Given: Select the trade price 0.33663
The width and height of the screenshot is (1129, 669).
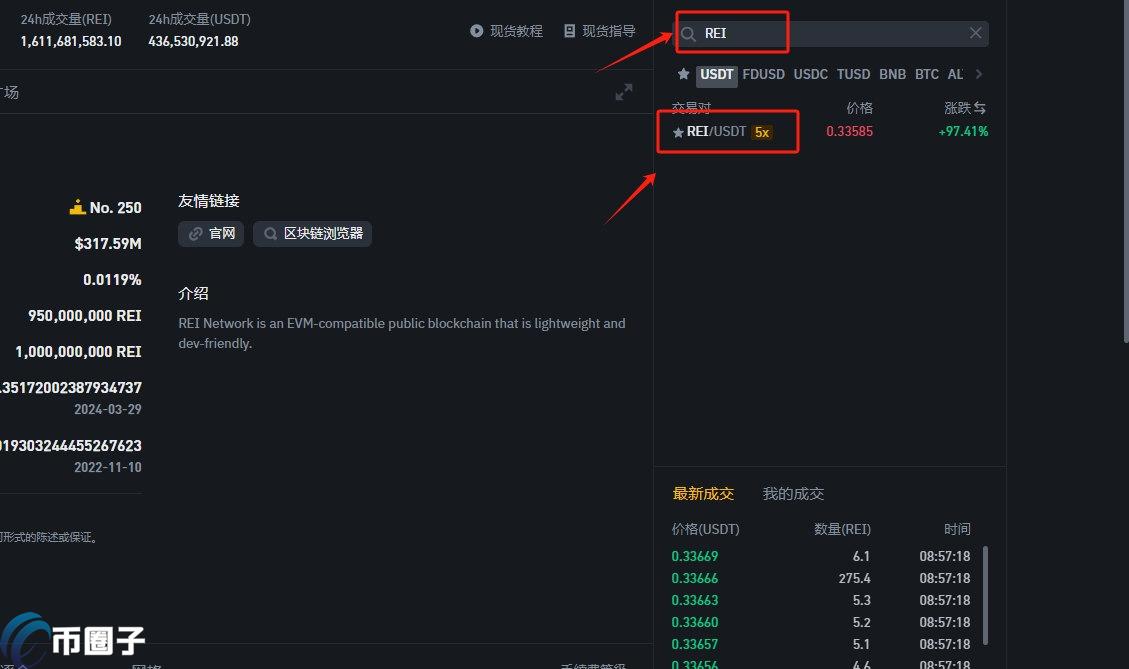Looking at the screenshot, I should pyautogui.click(x=695, y=601).
